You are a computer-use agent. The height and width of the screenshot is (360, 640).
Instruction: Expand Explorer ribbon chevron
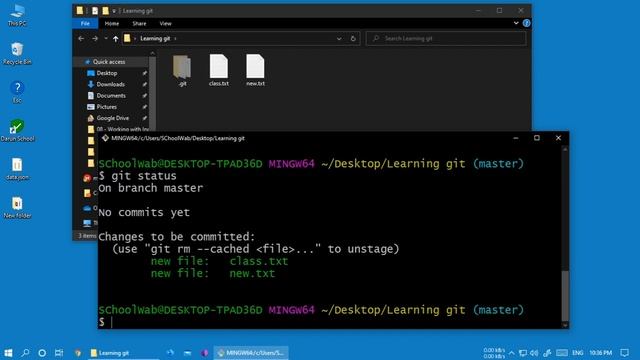(516, 23)
